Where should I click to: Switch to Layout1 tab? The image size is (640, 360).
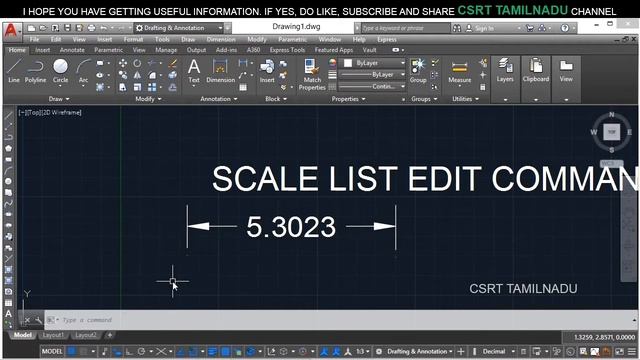53,335
